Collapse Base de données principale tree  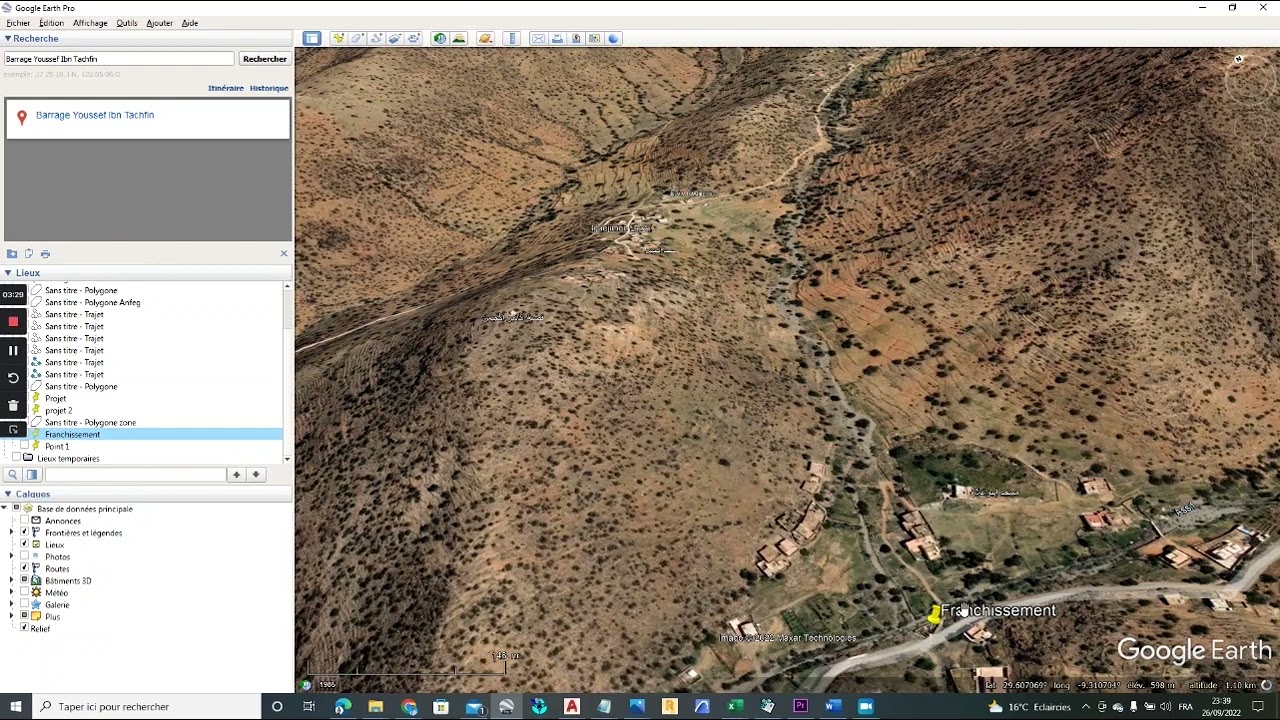click(x=5, y=508)
